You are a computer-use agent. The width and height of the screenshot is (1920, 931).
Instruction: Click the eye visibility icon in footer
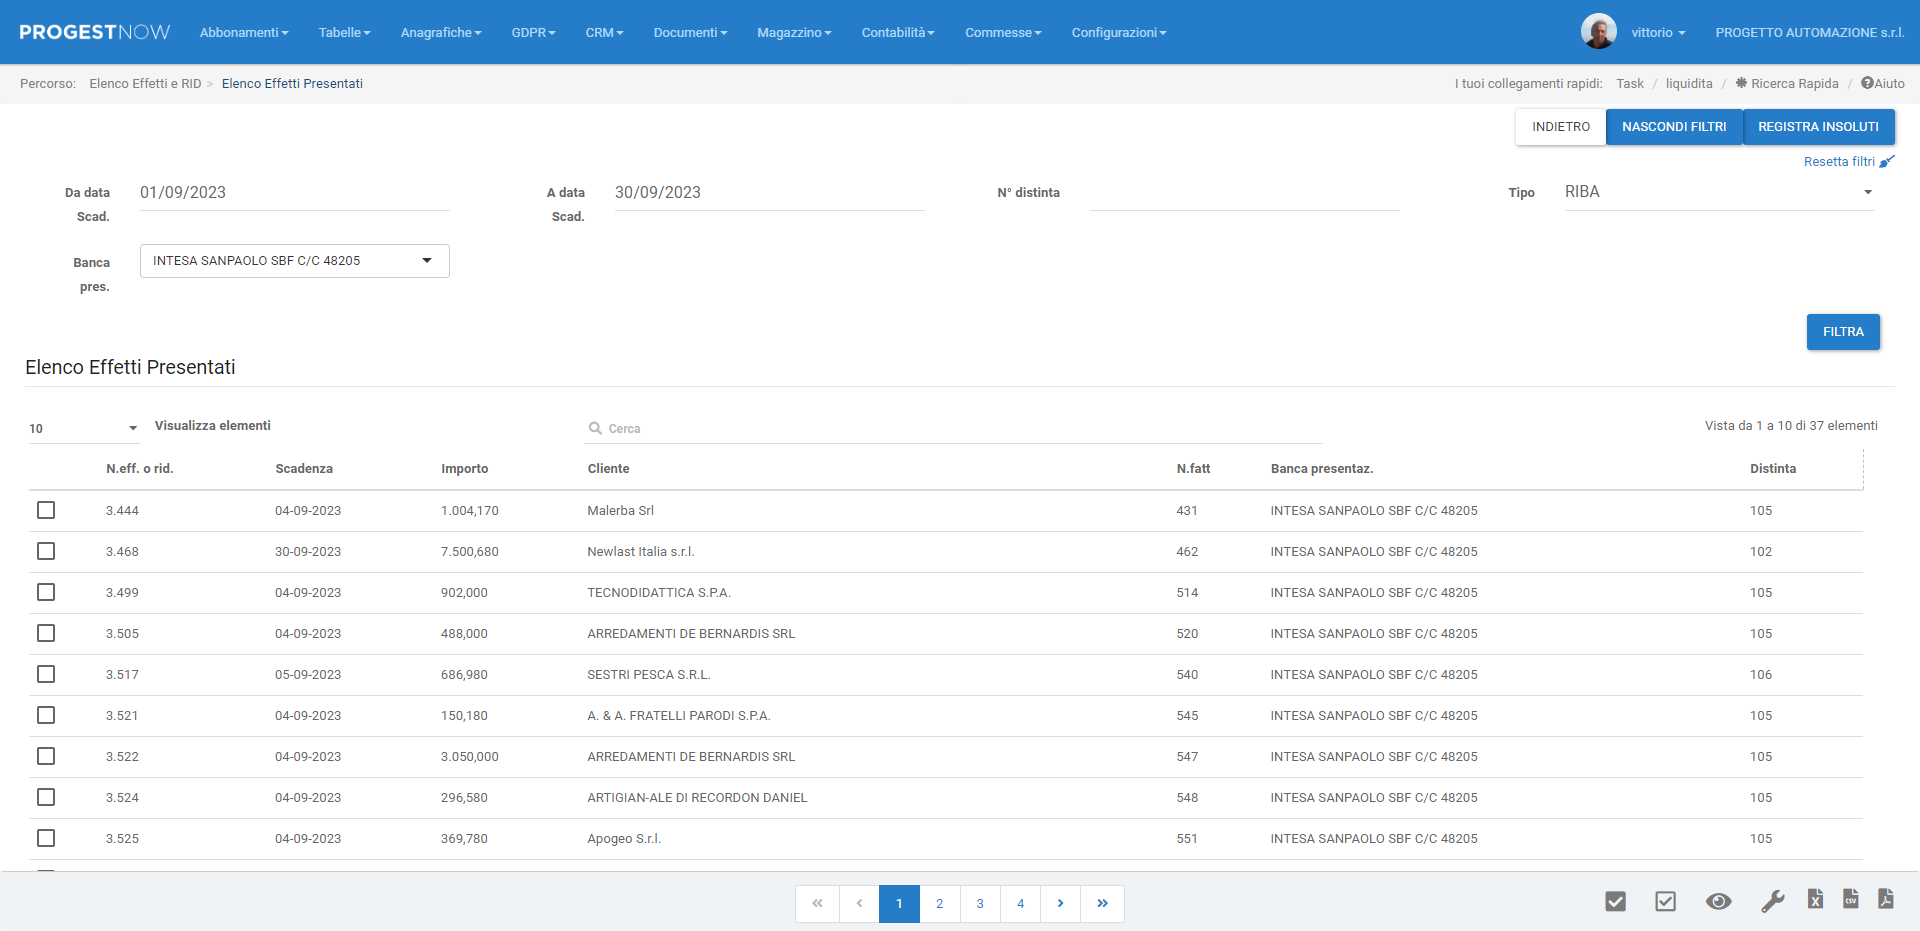(x=1718, y=901)
